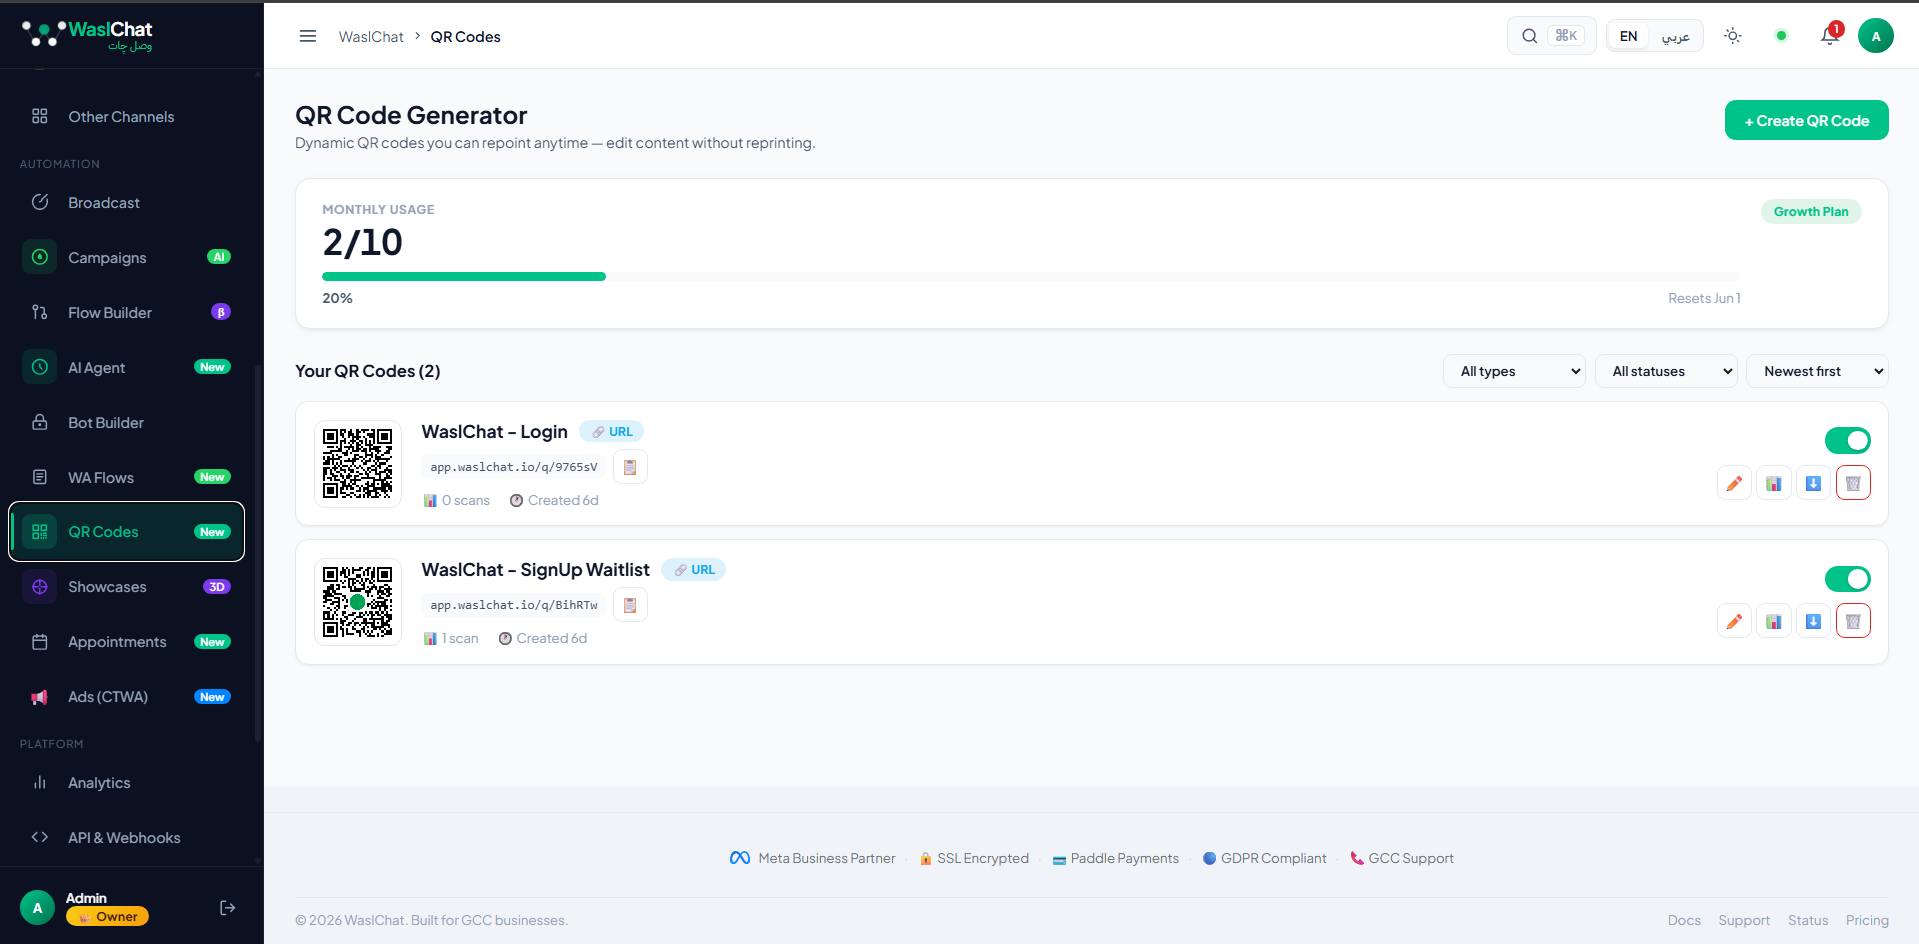Open Other Channels in the sidebar
Image resolution: width=1919 pixels, height=944 pixels.
pyautogui.click(x=127, y=117)
